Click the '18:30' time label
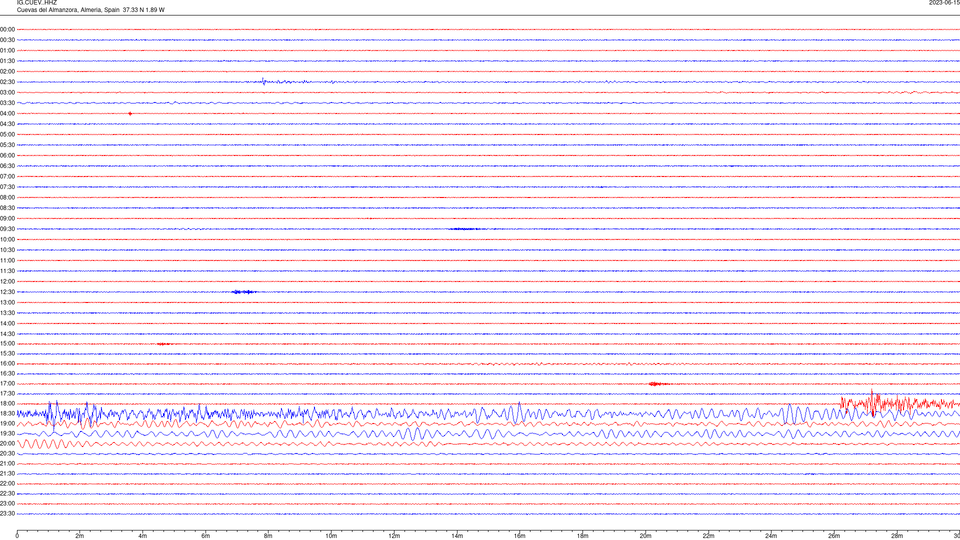The image size is (960, 540). [x=7, y=414]
